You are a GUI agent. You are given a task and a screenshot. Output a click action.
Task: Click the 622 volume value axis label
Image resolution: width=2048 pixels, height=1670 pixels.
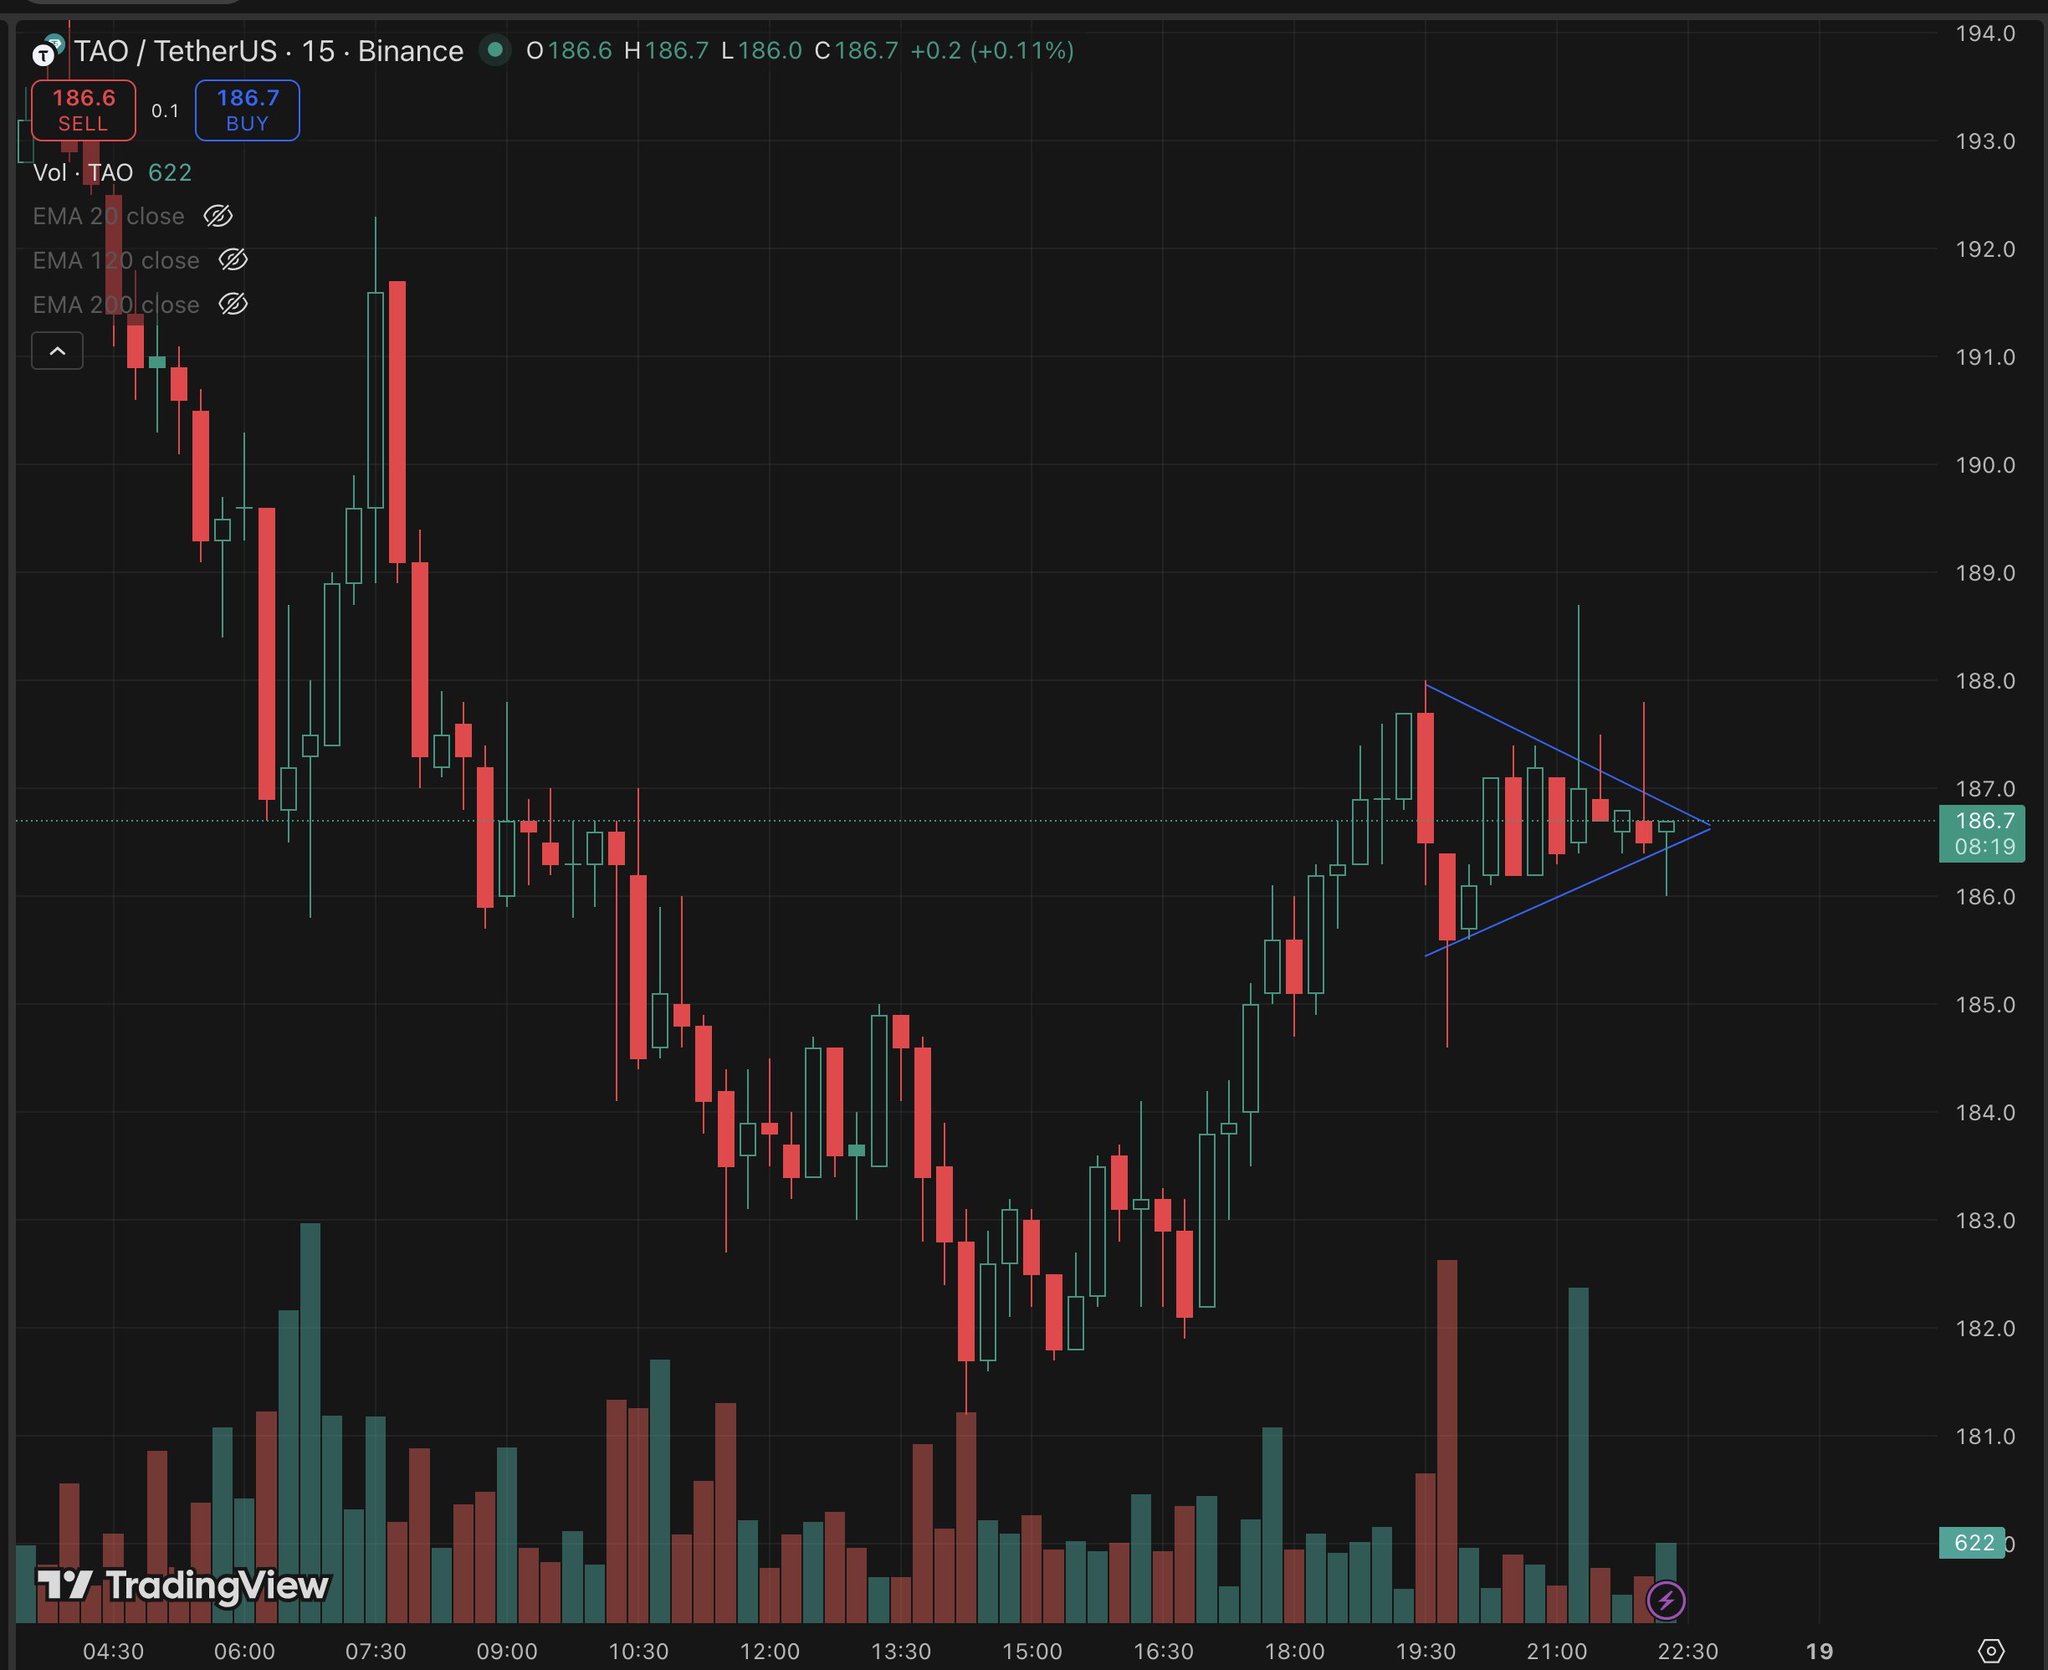tap(1973, 1542)
